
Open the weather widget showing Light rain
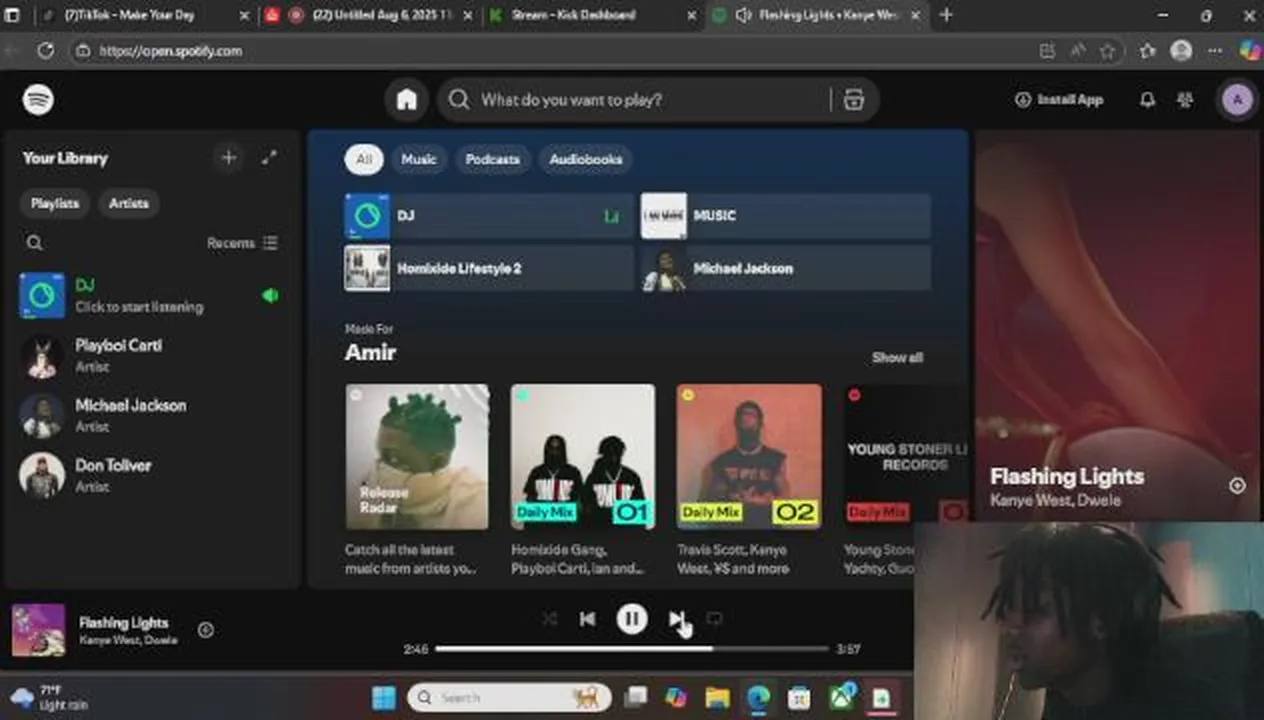point(48,697)
